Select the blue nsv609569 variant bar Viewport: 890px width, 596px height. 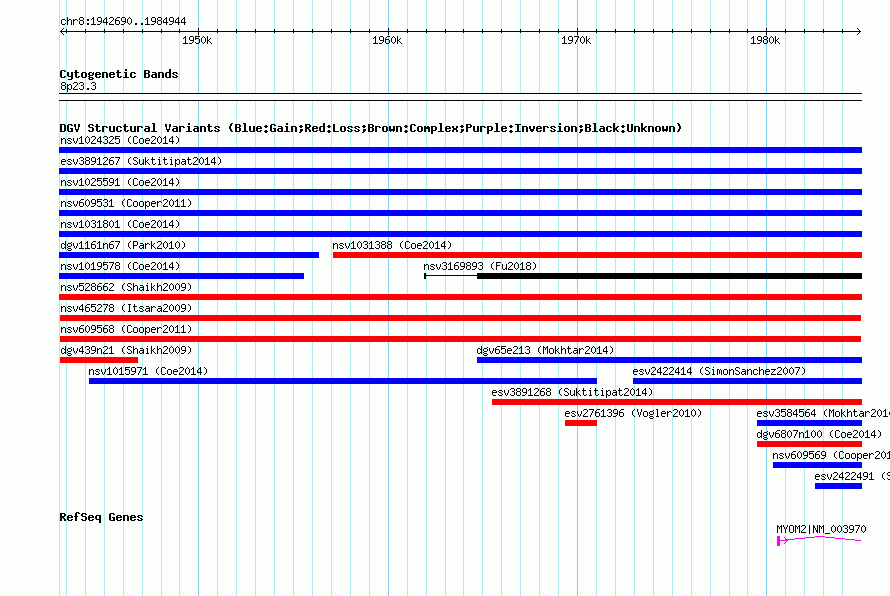pyautogui.click(x=817, y=465)
